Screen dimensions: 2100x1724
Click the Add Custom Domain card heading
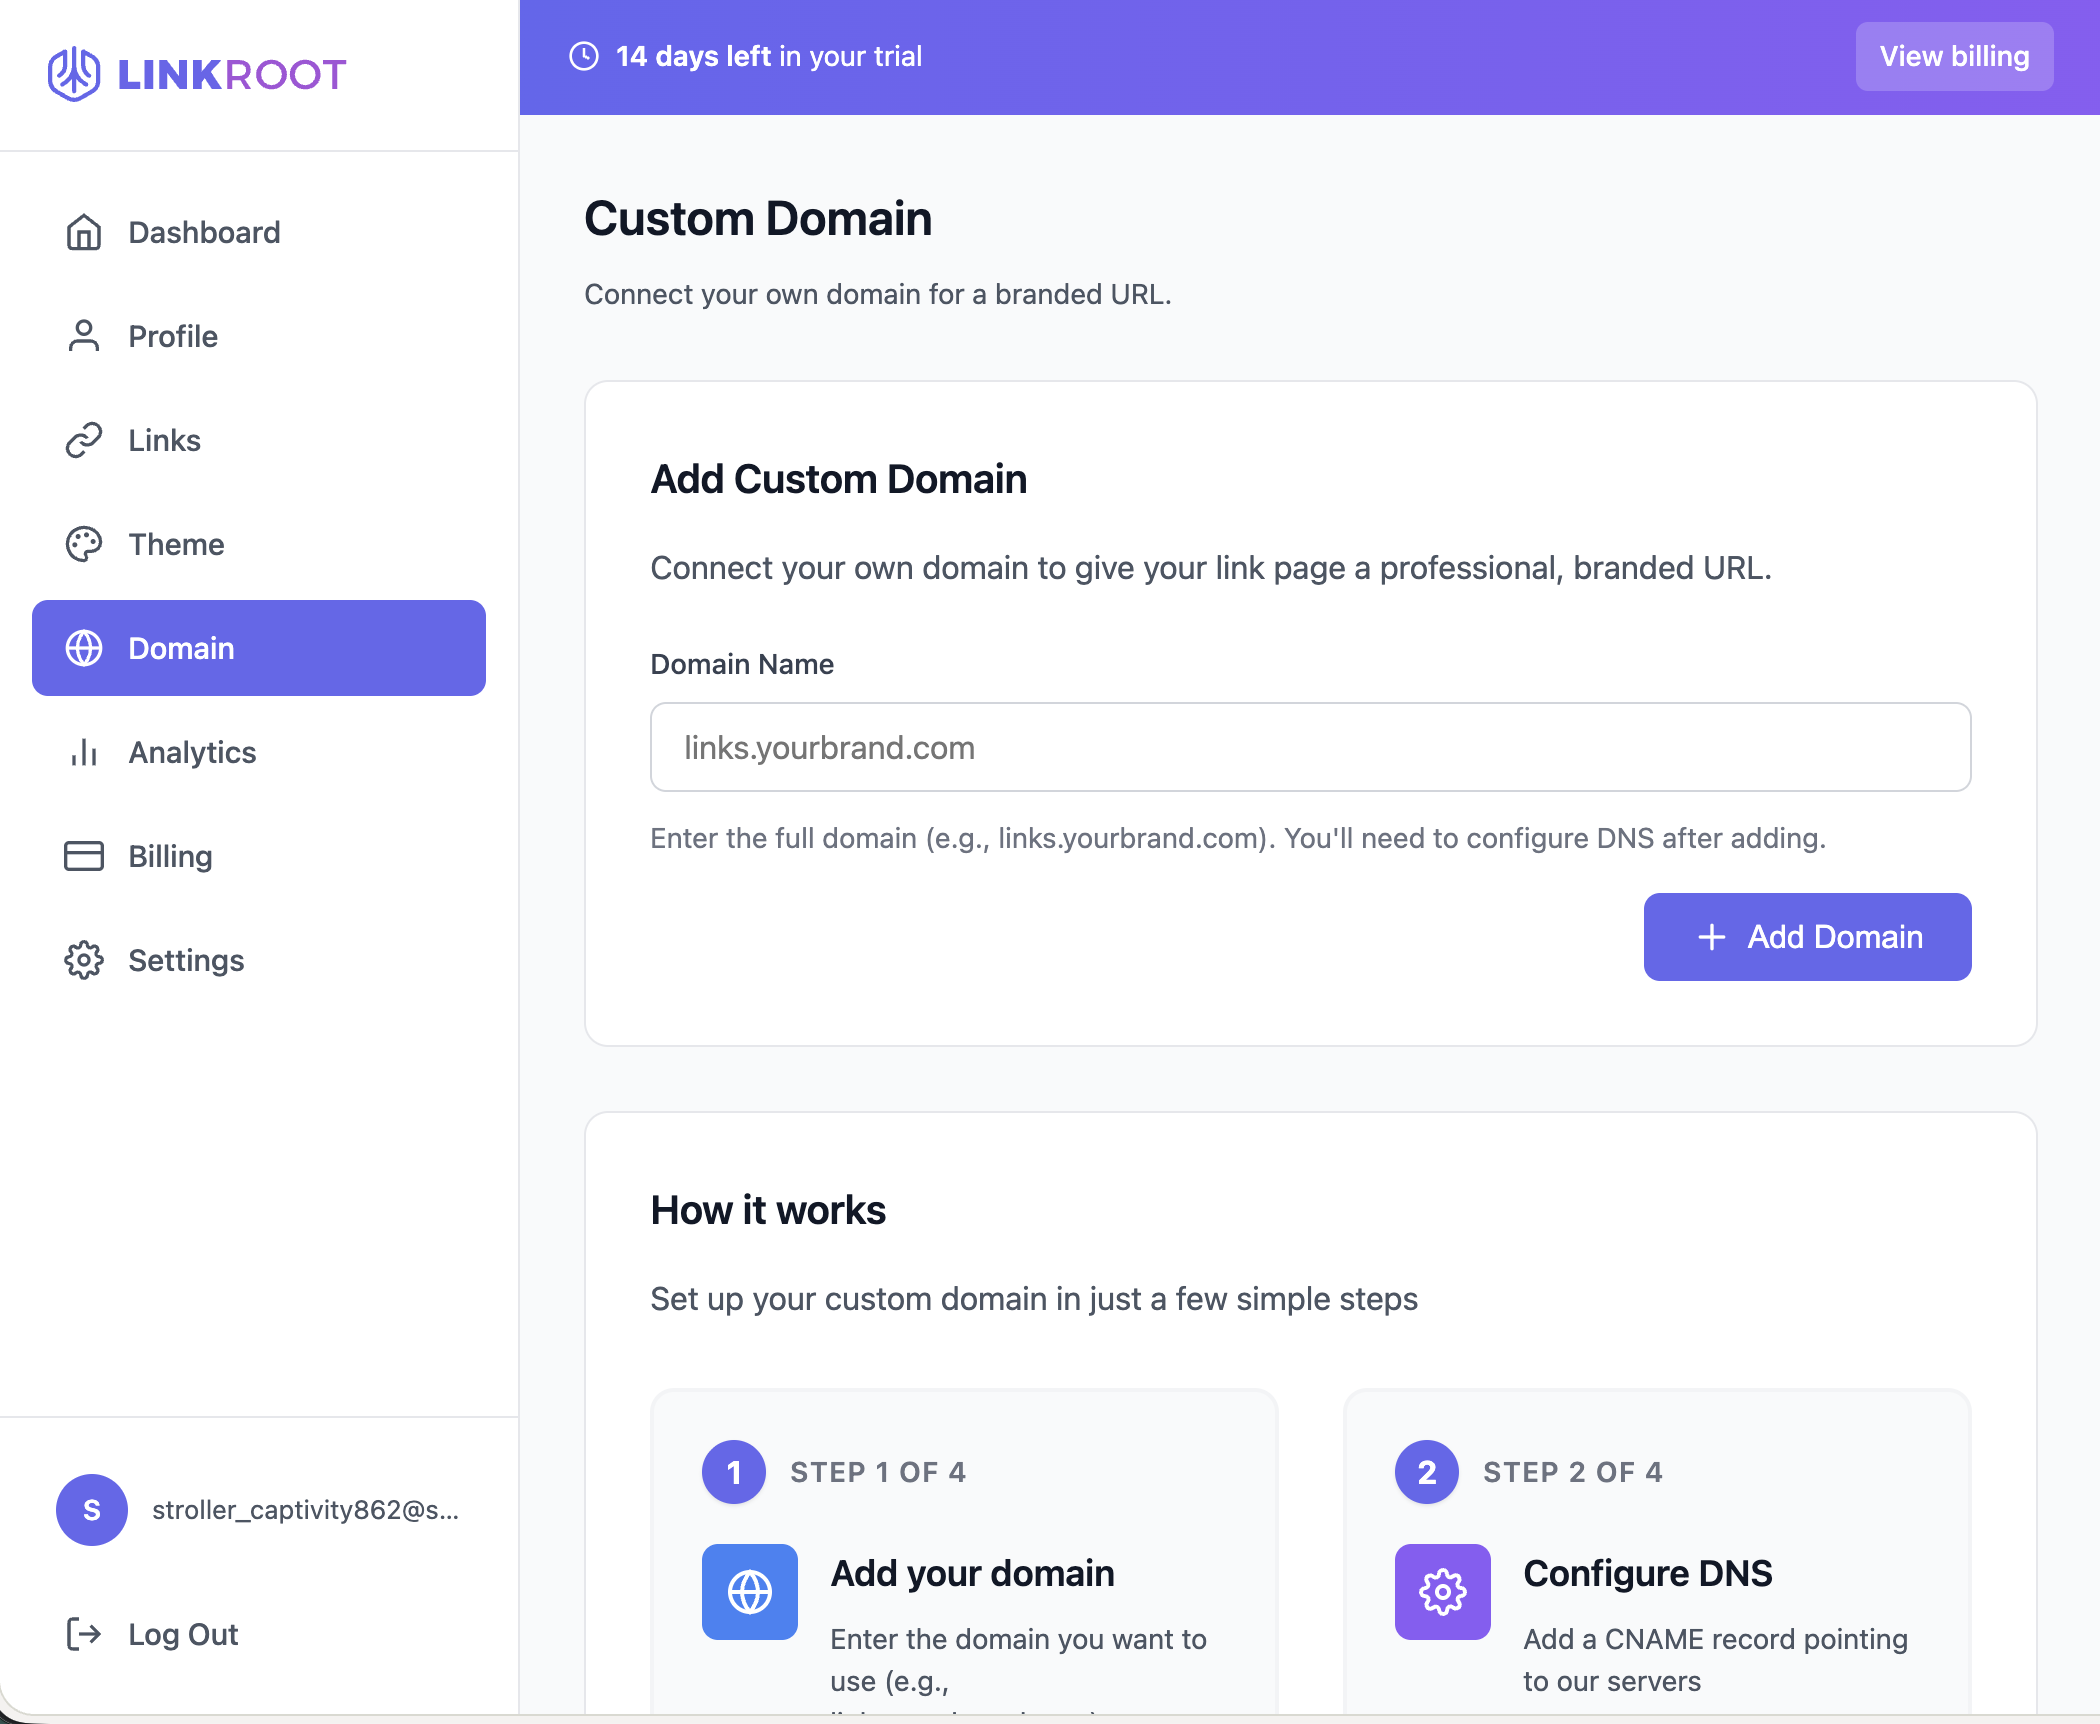pyautogui.click(x=839, y=479)
